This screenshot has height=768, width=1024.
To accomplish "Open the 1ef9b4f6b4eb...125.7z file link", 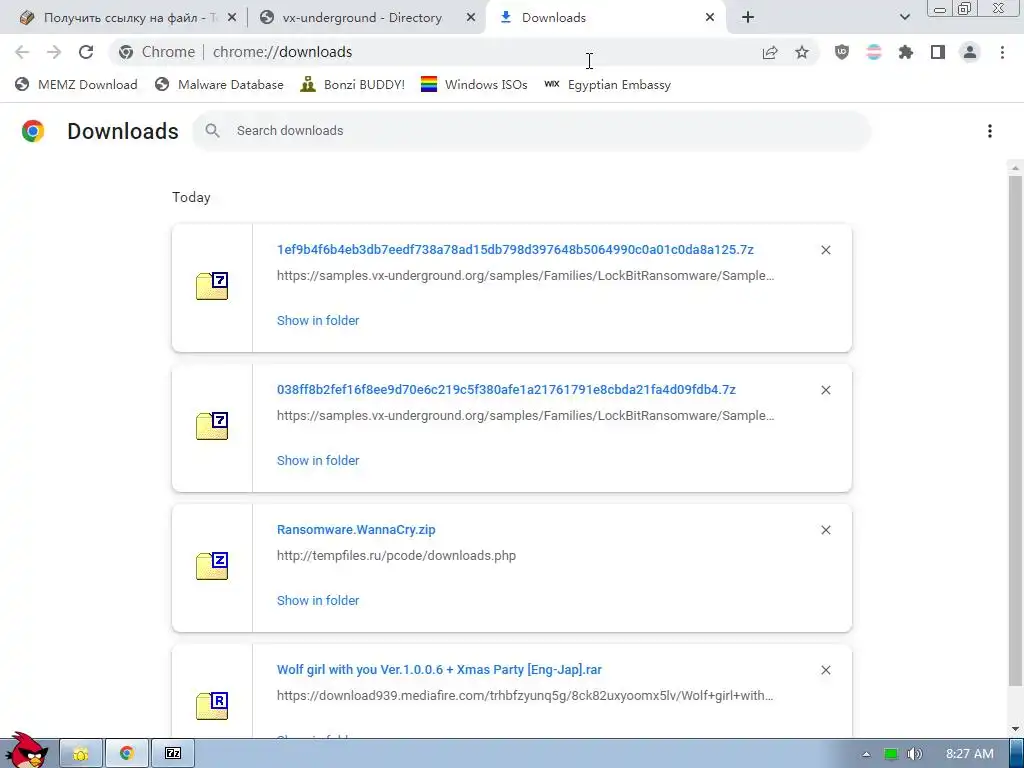I will tap(515, 249).
